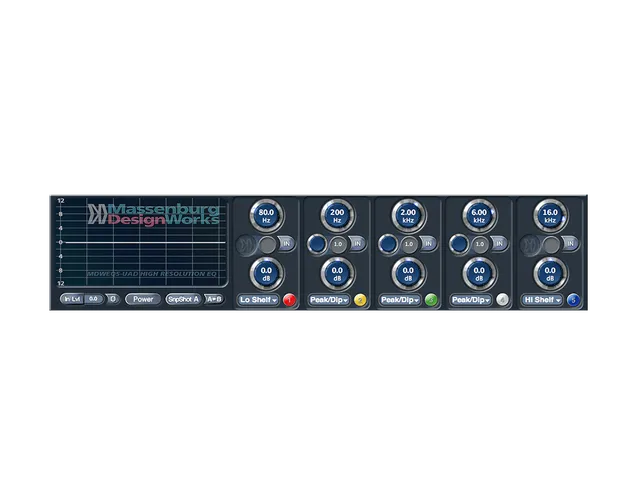The height and width of the screenshot is (503, 640).
Task: Click the 0.0 dB gain knob in band 2
Action: coord(337,274)
